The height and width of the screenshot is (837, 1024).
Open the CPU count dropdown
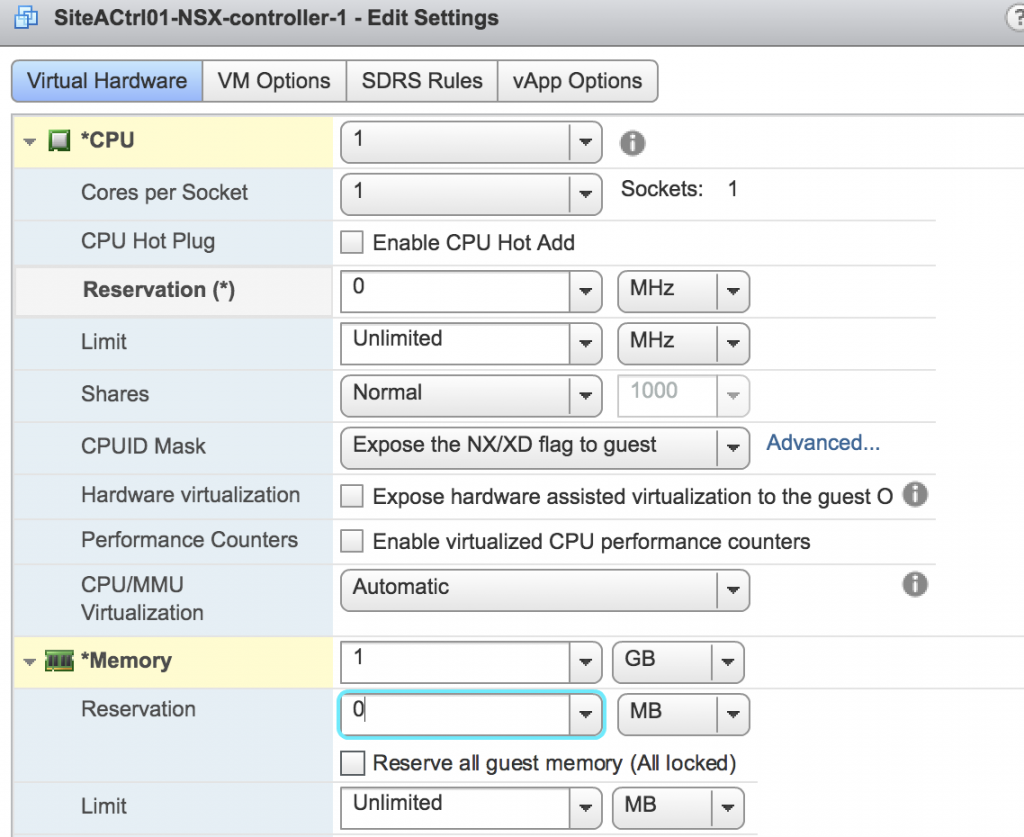(471, 142)
